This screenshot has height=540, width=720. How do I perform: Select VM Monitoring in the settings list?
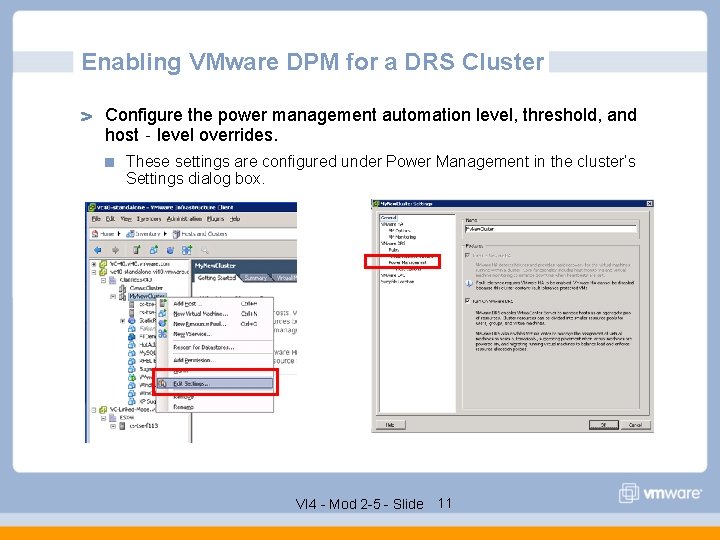pos(402,237)
